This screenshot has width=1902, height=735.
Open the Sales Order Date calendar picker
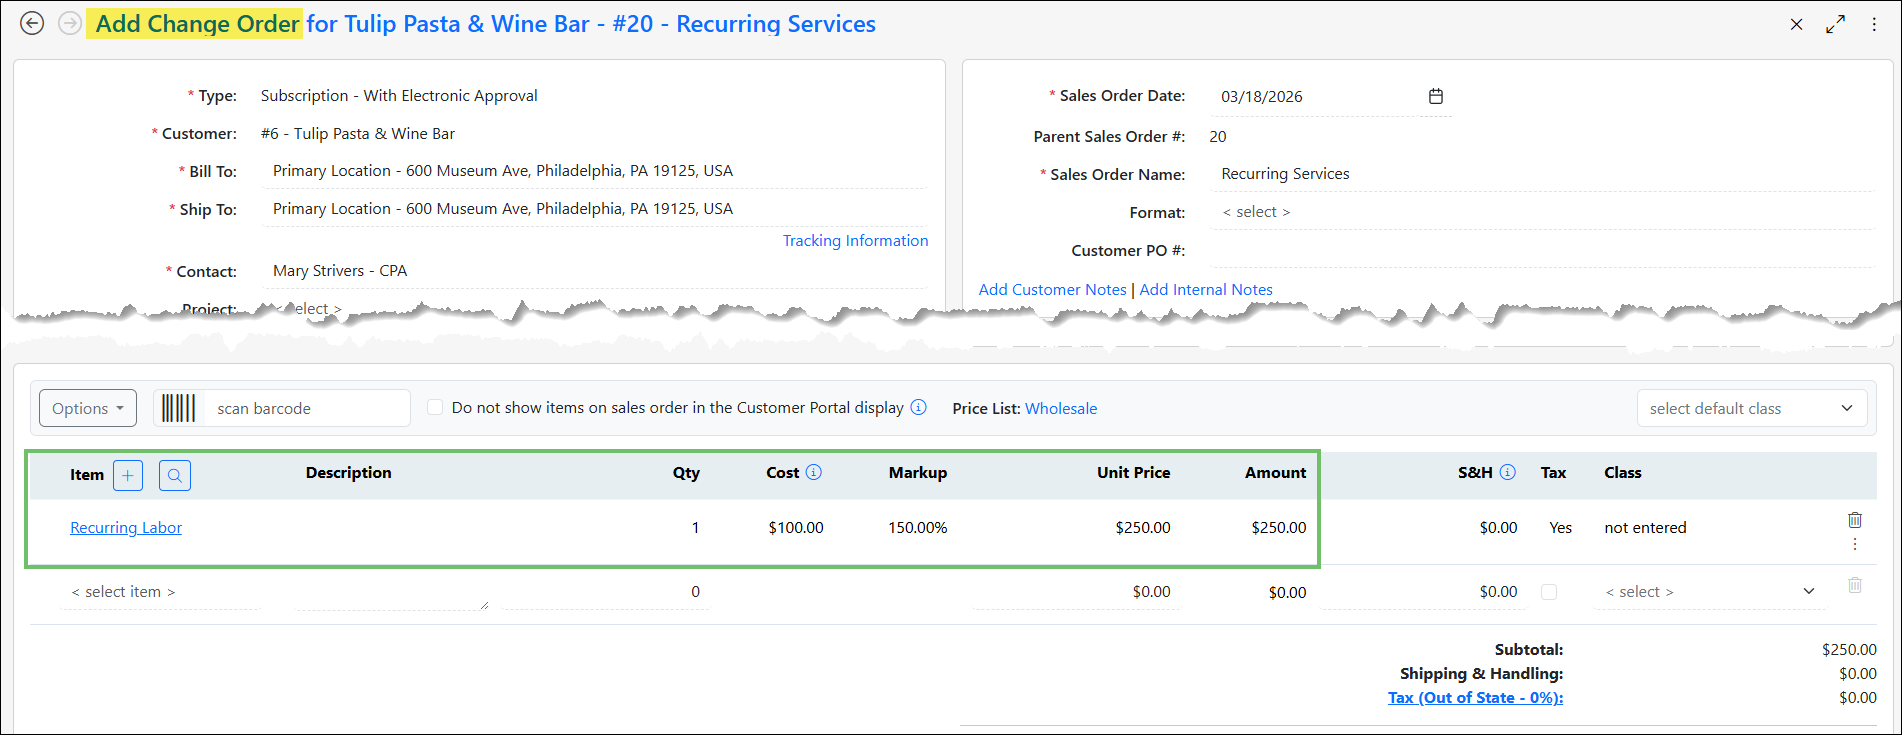(x=1436, y=96)
